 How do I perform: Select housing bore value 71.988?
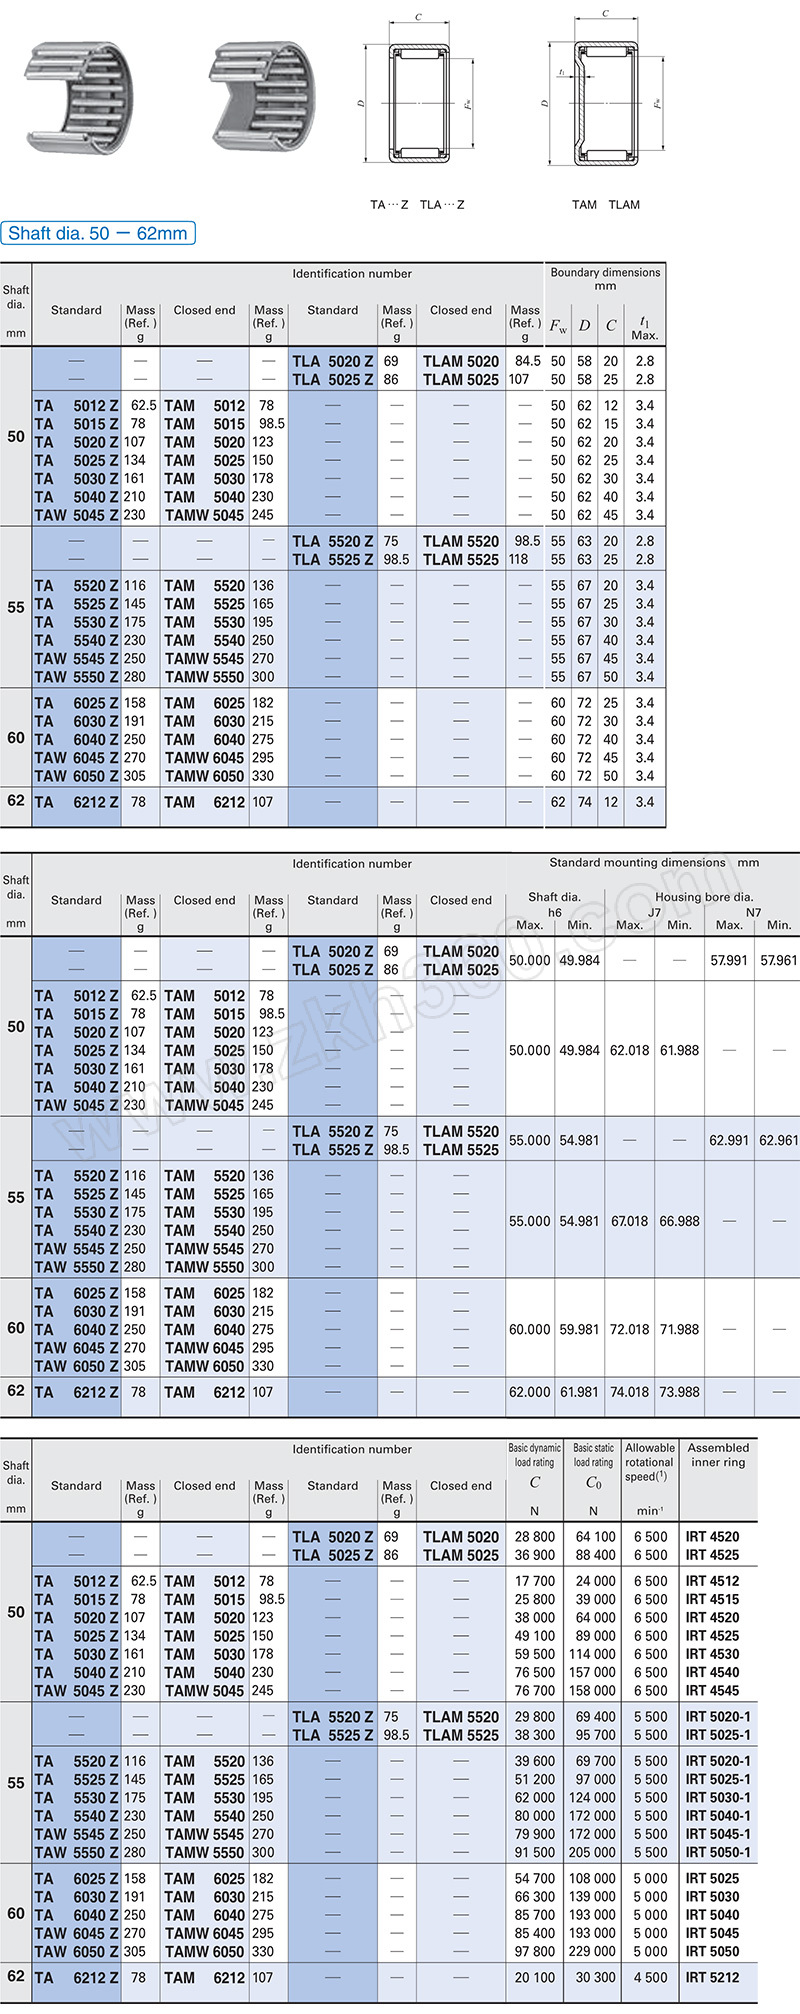[x=680, y=1330]
